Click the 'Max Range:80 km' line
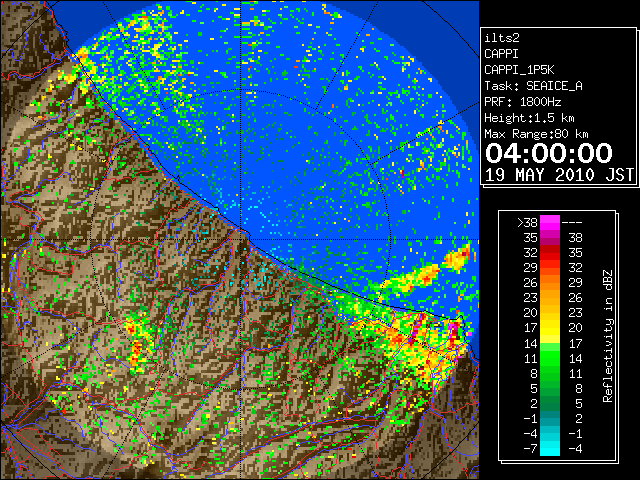The height and width of the screenshot is (480, 640). (536, 134)
